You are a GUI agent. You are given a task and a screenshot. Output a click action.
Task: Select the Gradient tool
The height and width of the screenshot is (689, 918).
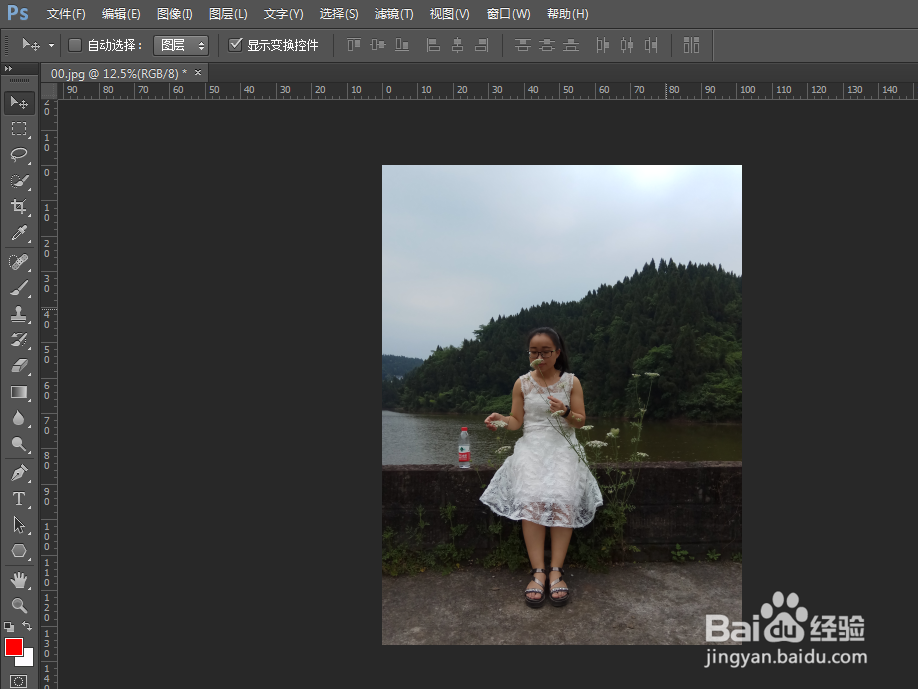(19, 392)
